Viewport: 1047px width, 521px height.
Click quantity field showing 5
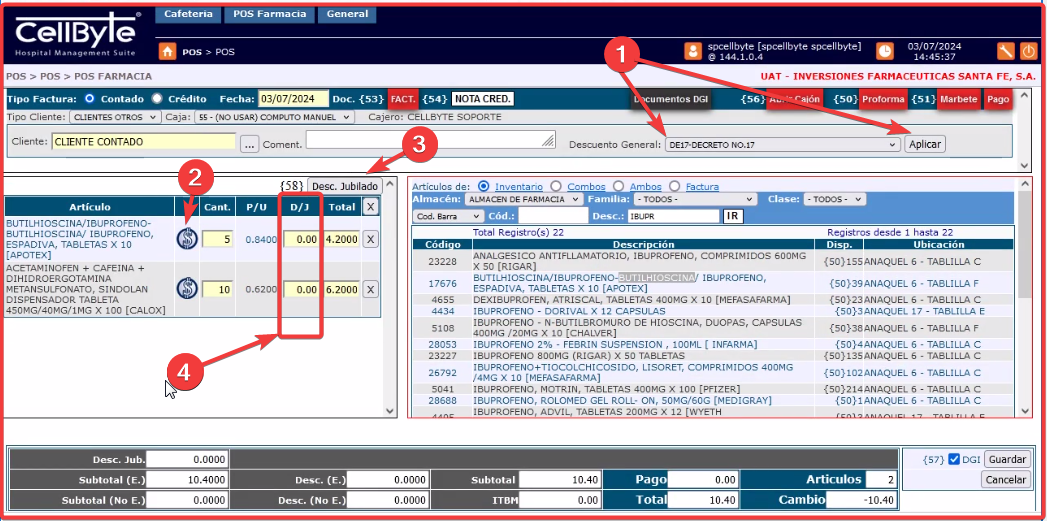click(x=218, y=239)
